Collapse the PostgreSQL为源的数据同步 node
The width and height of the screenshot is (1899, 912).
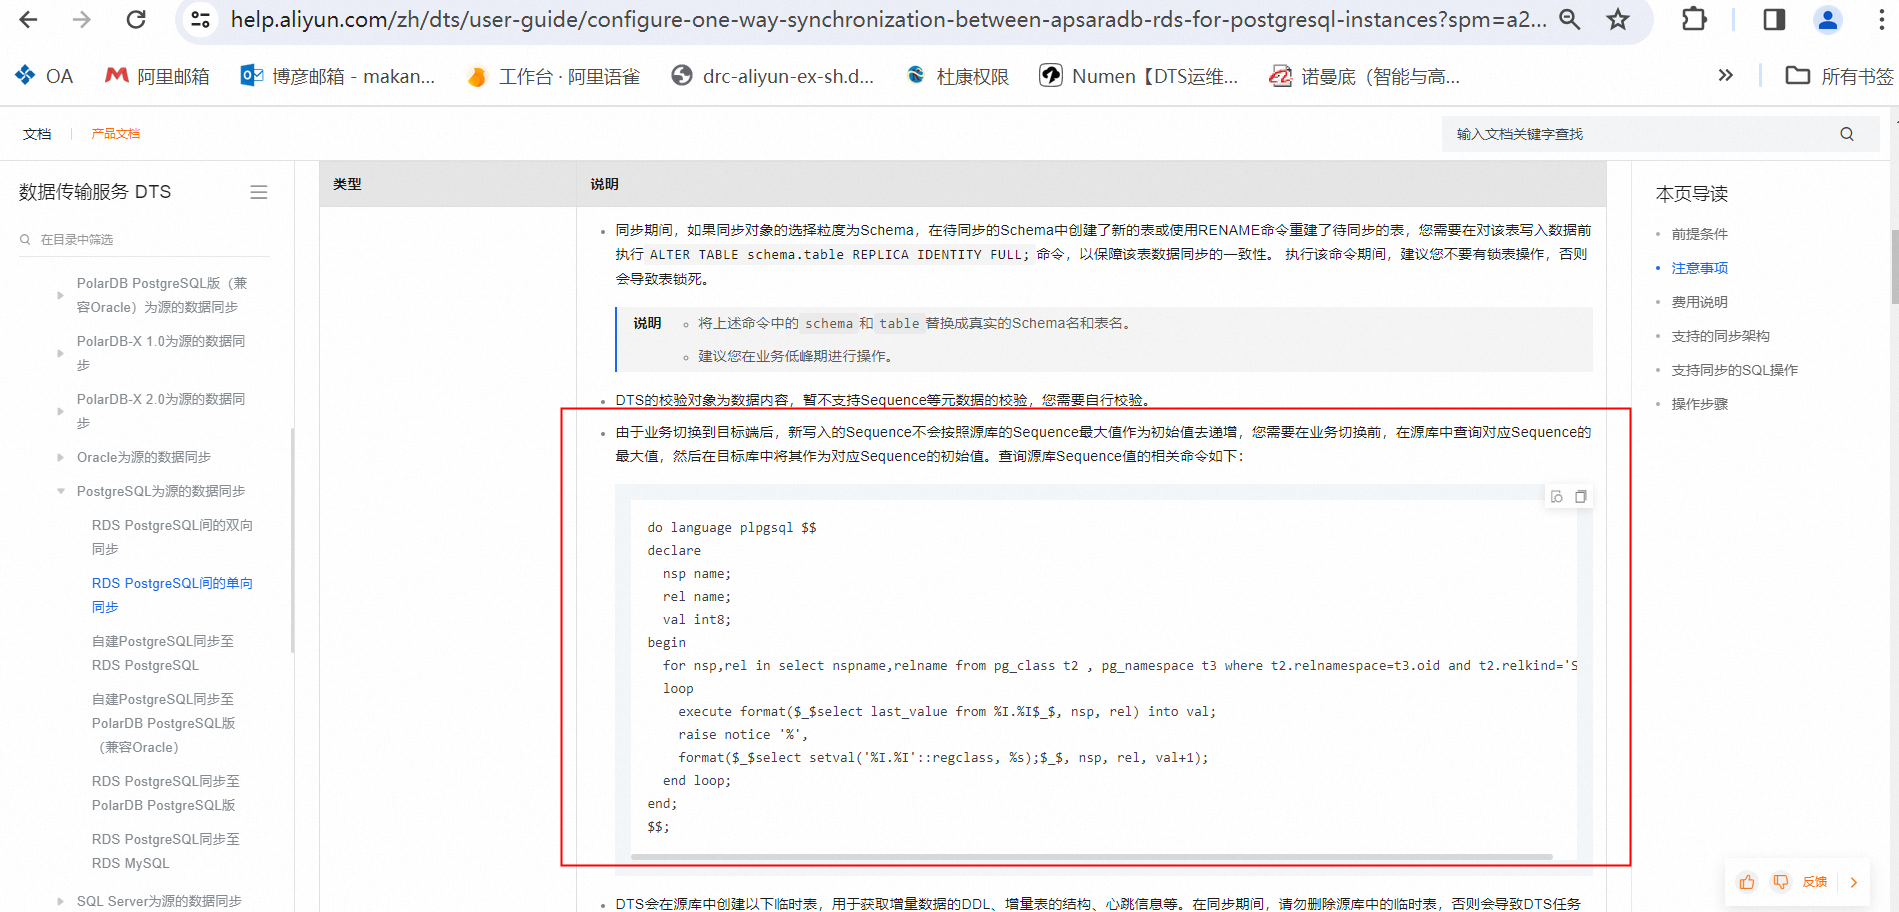tap(60, 491)
